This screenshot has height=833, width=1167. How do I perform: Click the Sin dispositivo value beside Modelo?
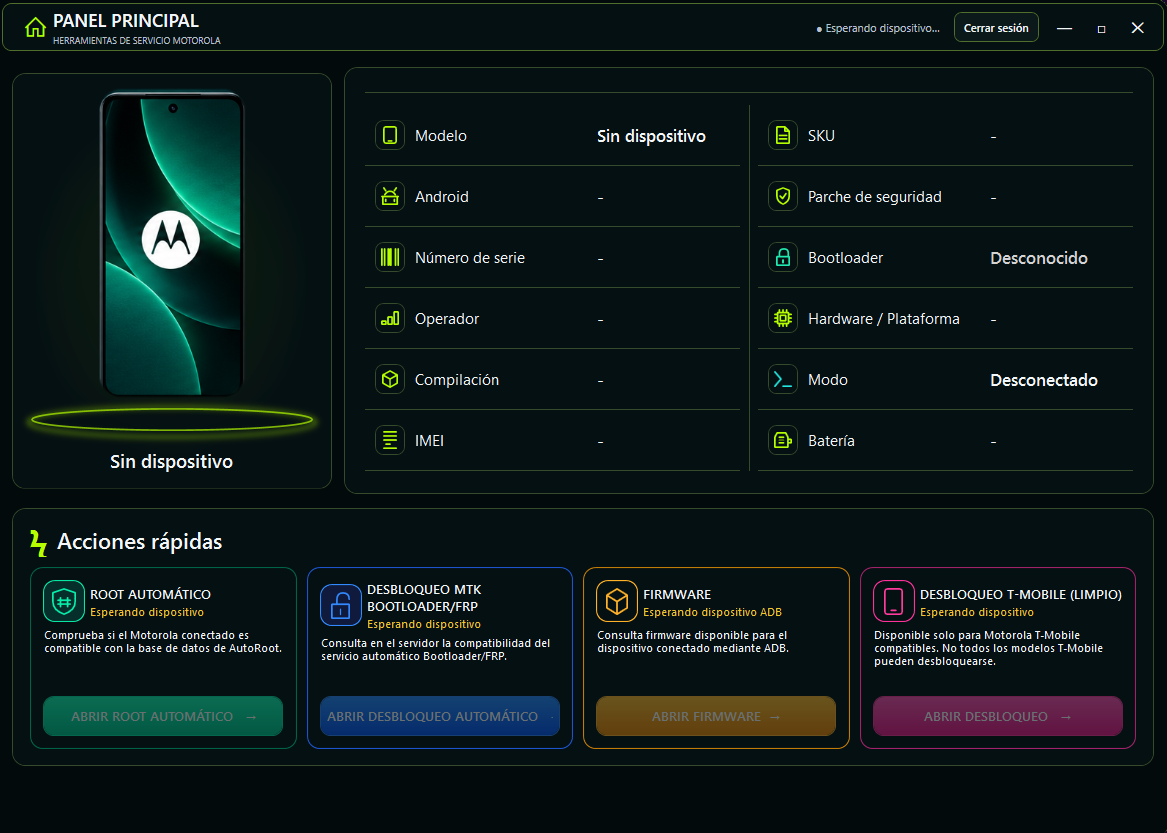tap(651, 136)
